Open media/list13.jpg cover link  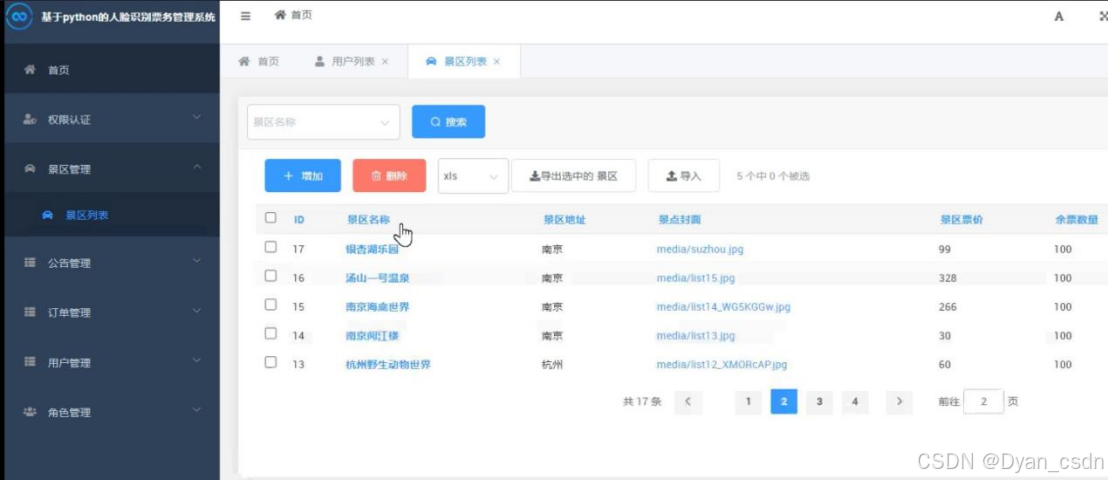[696, 335]
